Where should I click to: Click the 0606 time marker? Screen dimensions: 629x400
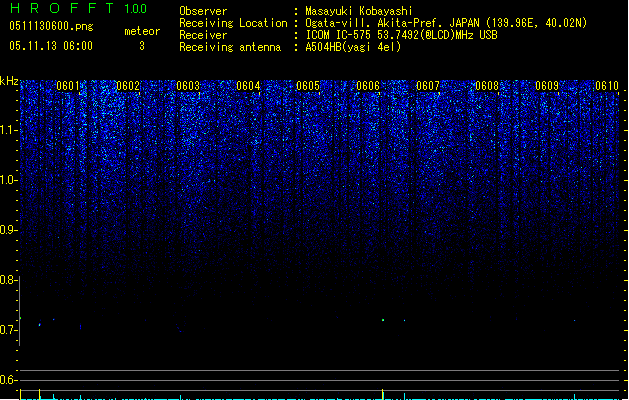[x=368, y=86]
